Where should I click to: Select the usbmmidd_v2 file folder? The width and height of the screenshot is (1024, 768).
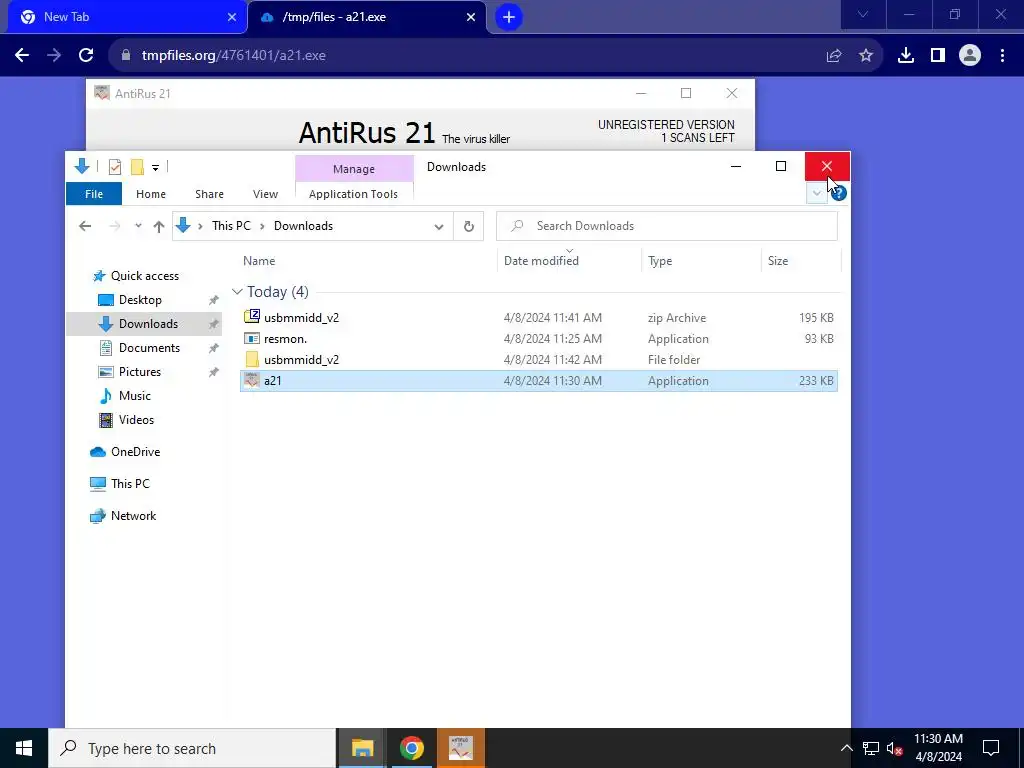pyautogui.click(x=539, y=360)
